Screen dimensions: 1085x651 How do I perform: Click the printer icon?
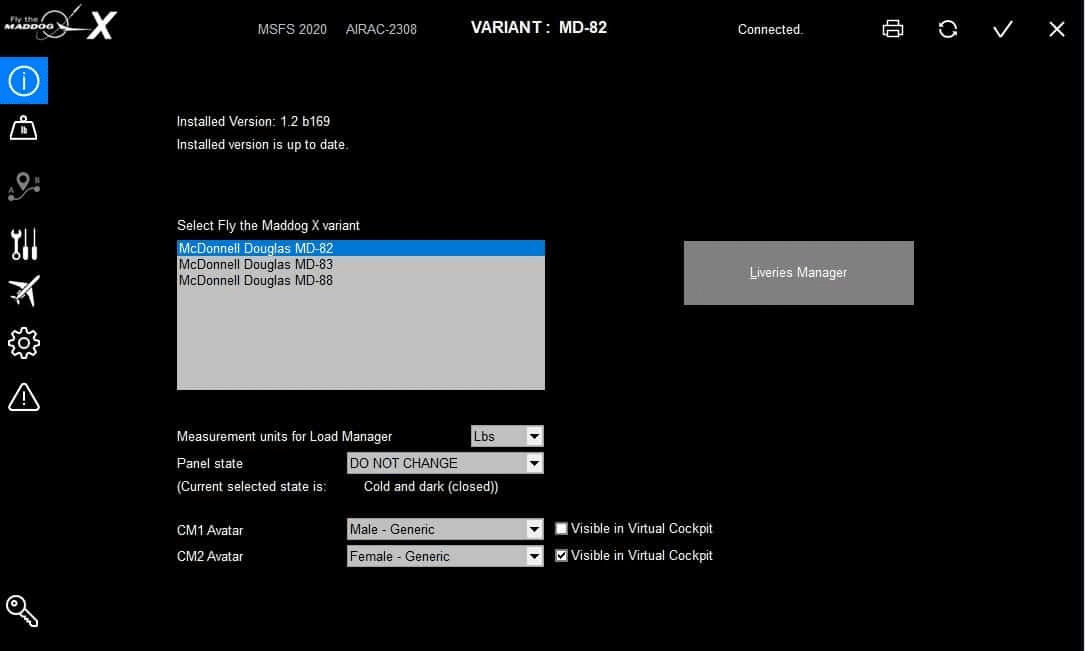point(893,29)
